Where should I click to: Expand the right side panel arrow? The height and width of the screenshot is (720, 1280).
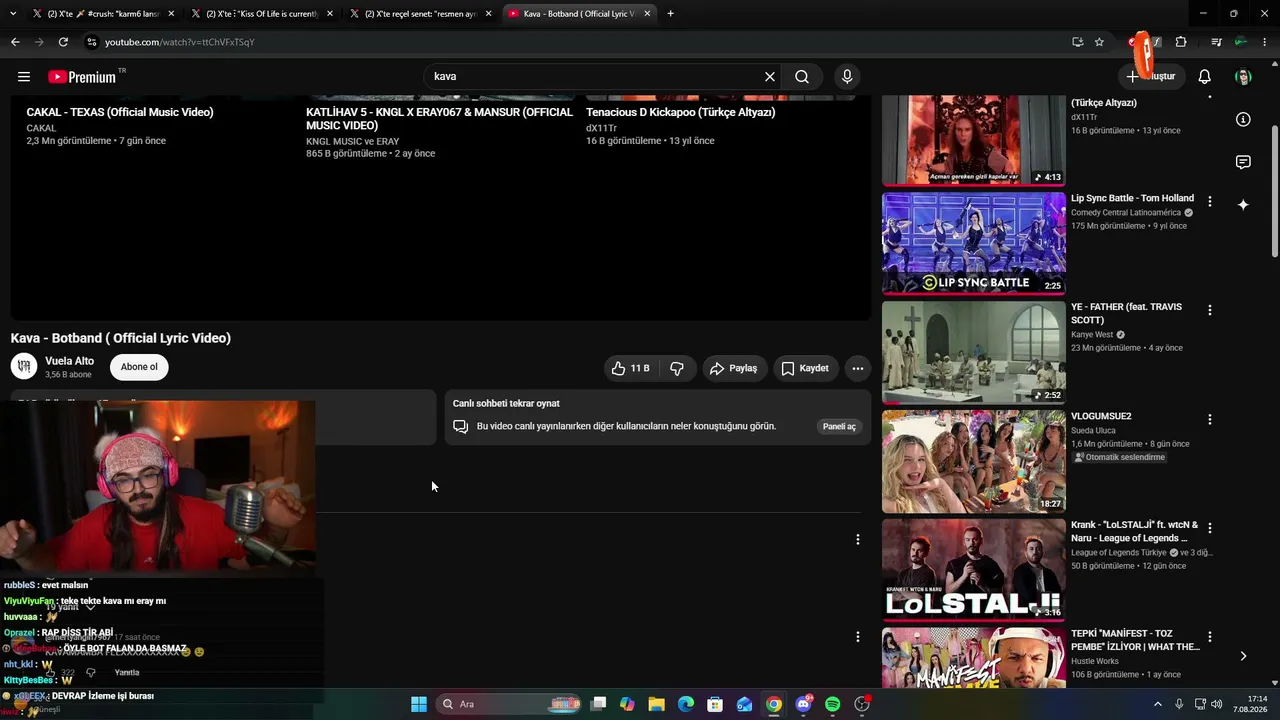[1243, 656]
